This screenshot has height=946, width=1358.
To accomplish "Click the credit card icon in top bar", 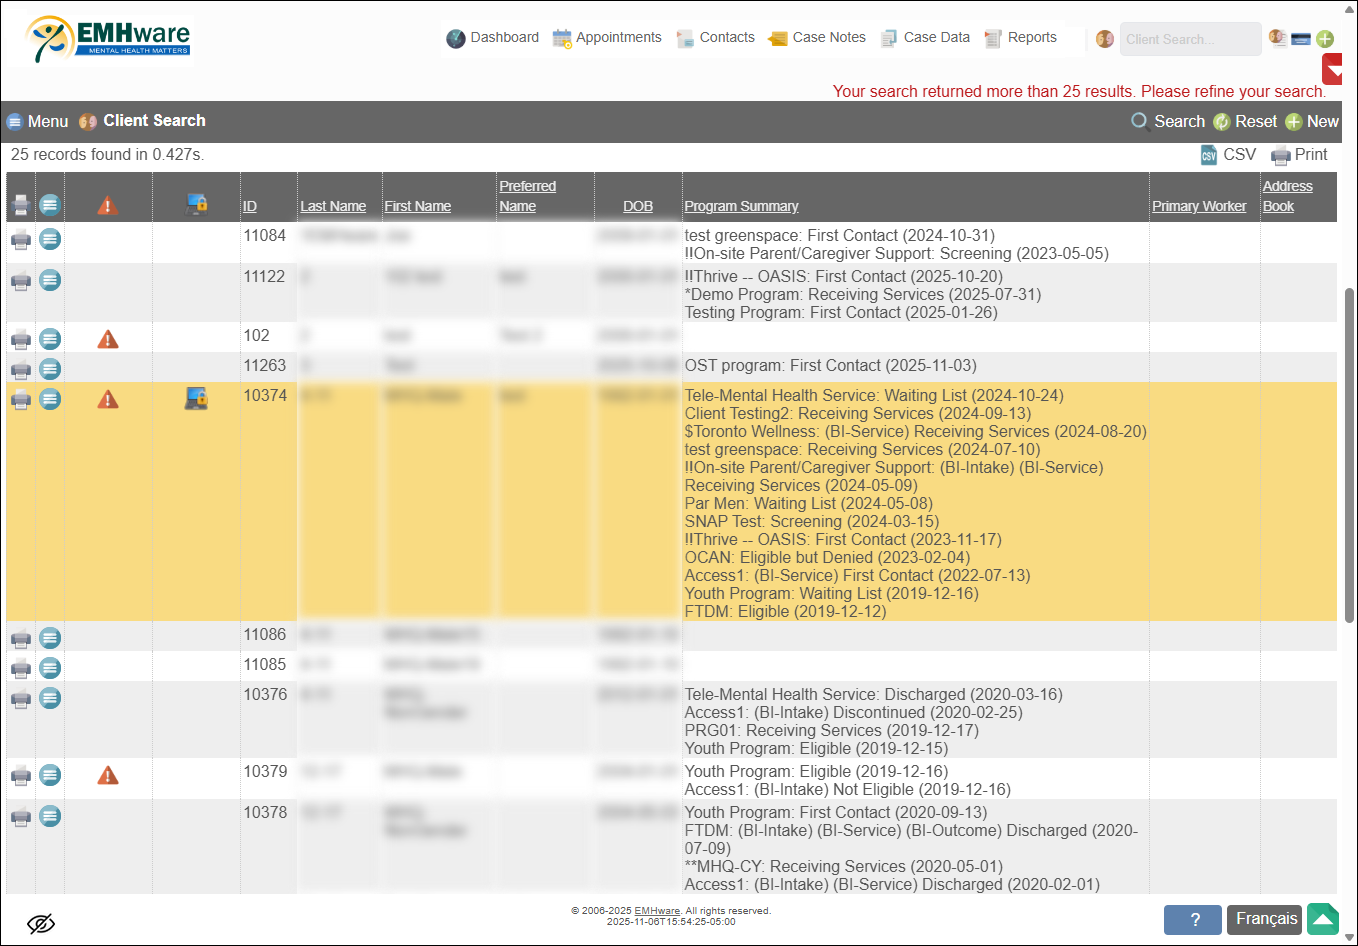I will (x=1301, y=39).
